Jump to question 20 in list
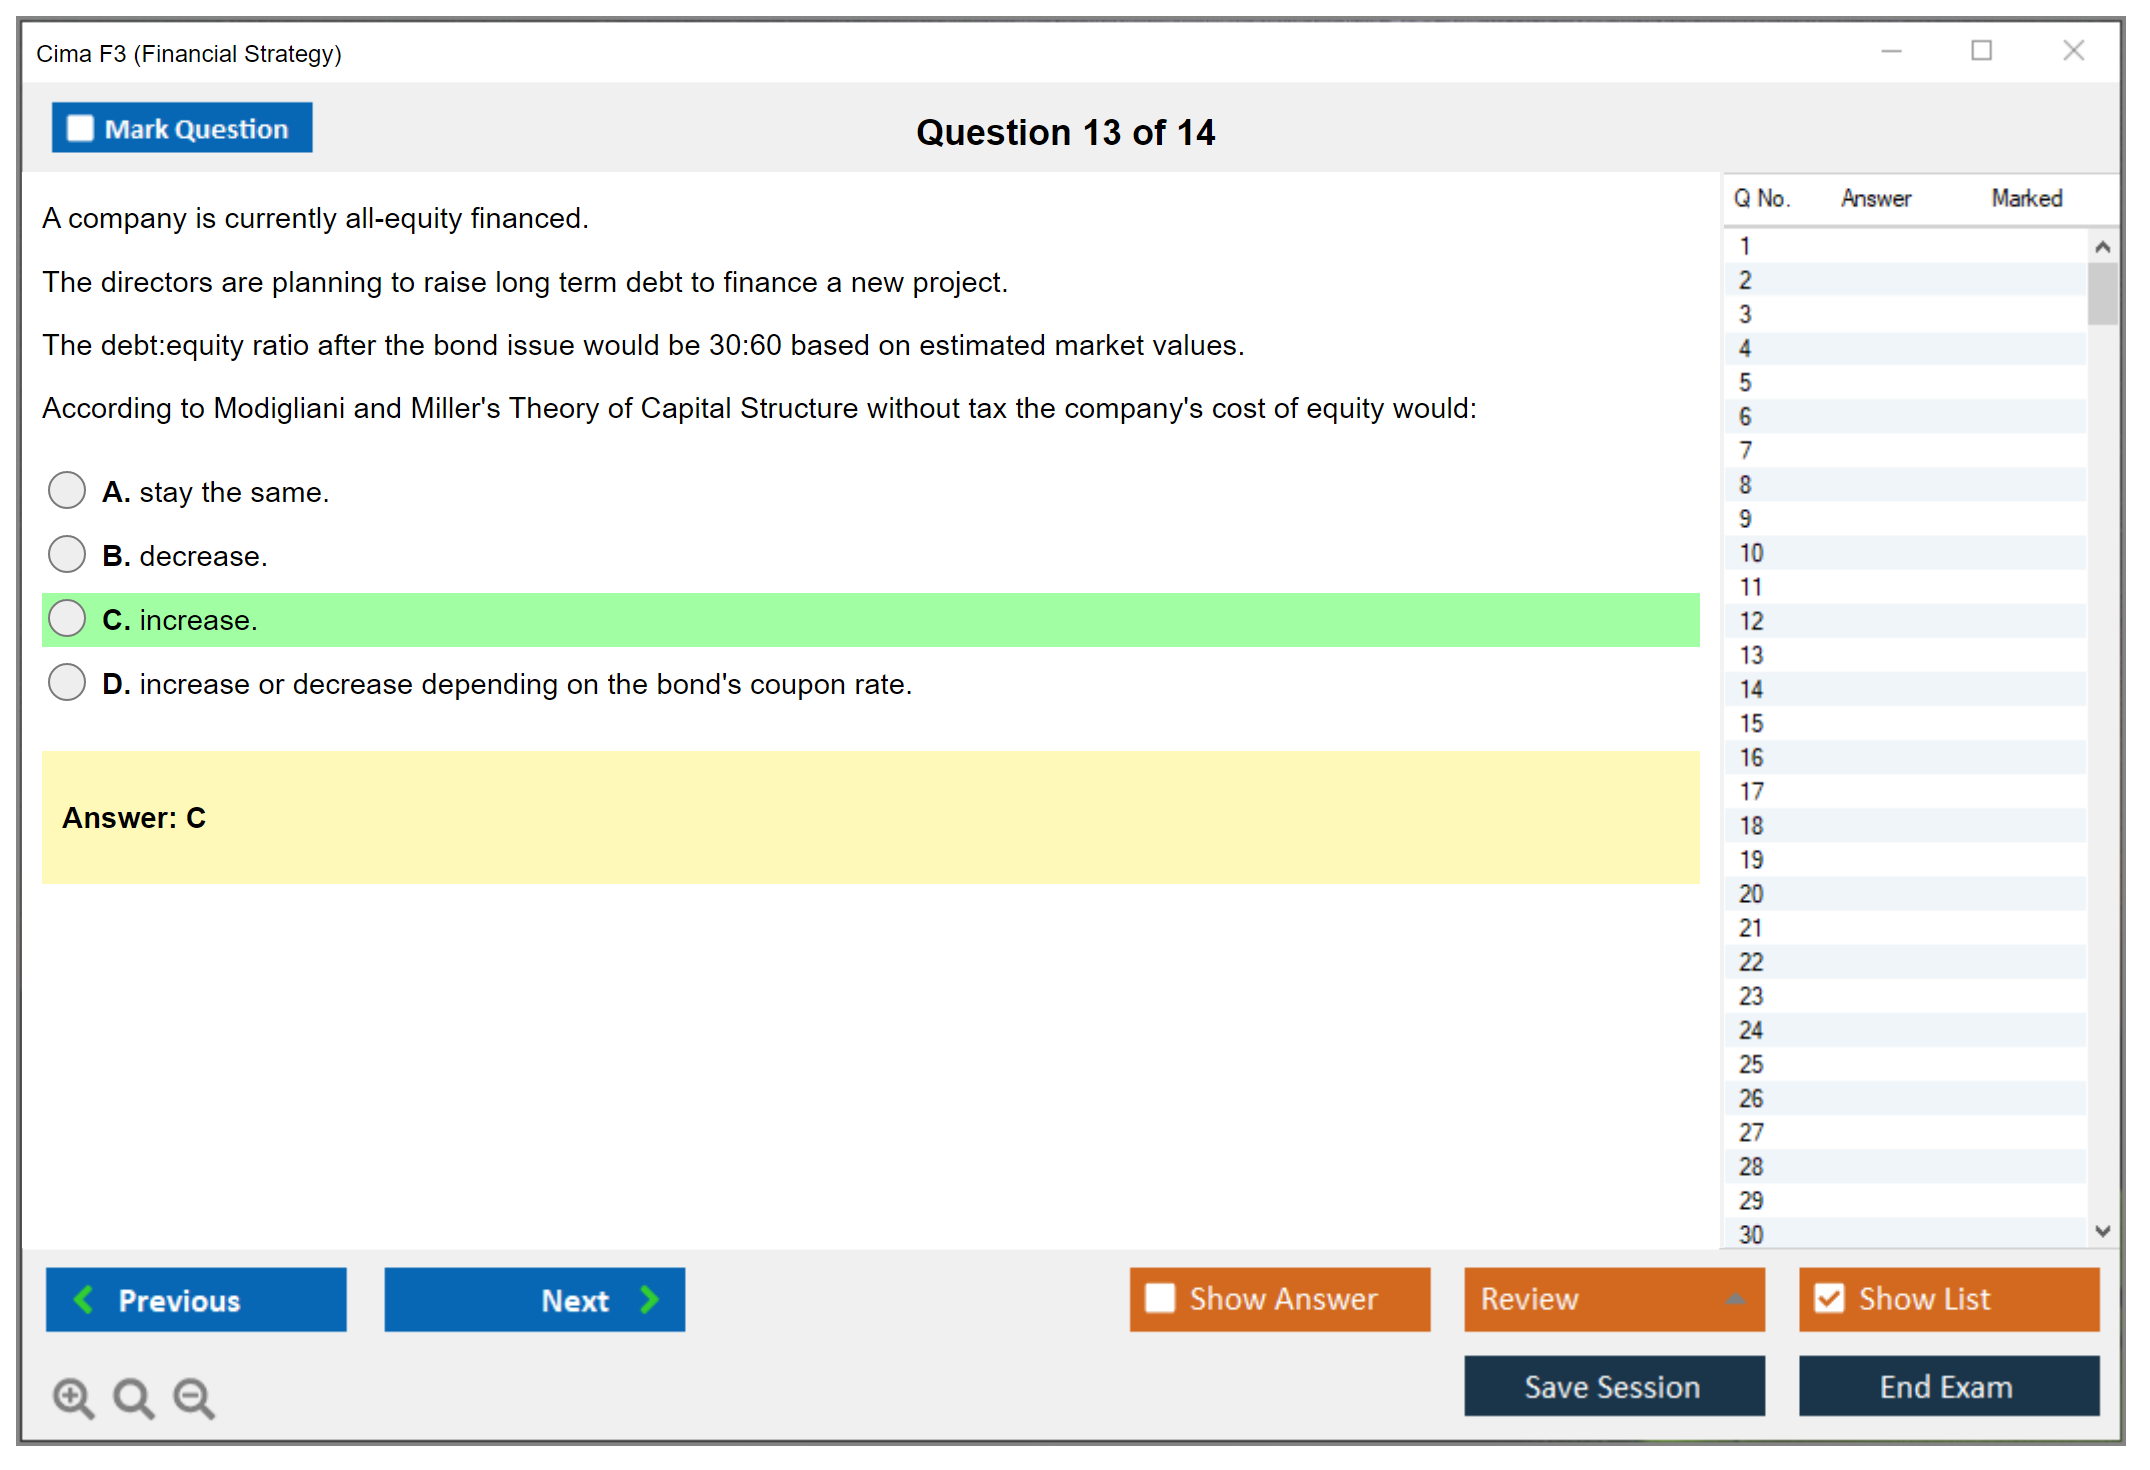The image size is (2150, 1470). (1751, 894)
